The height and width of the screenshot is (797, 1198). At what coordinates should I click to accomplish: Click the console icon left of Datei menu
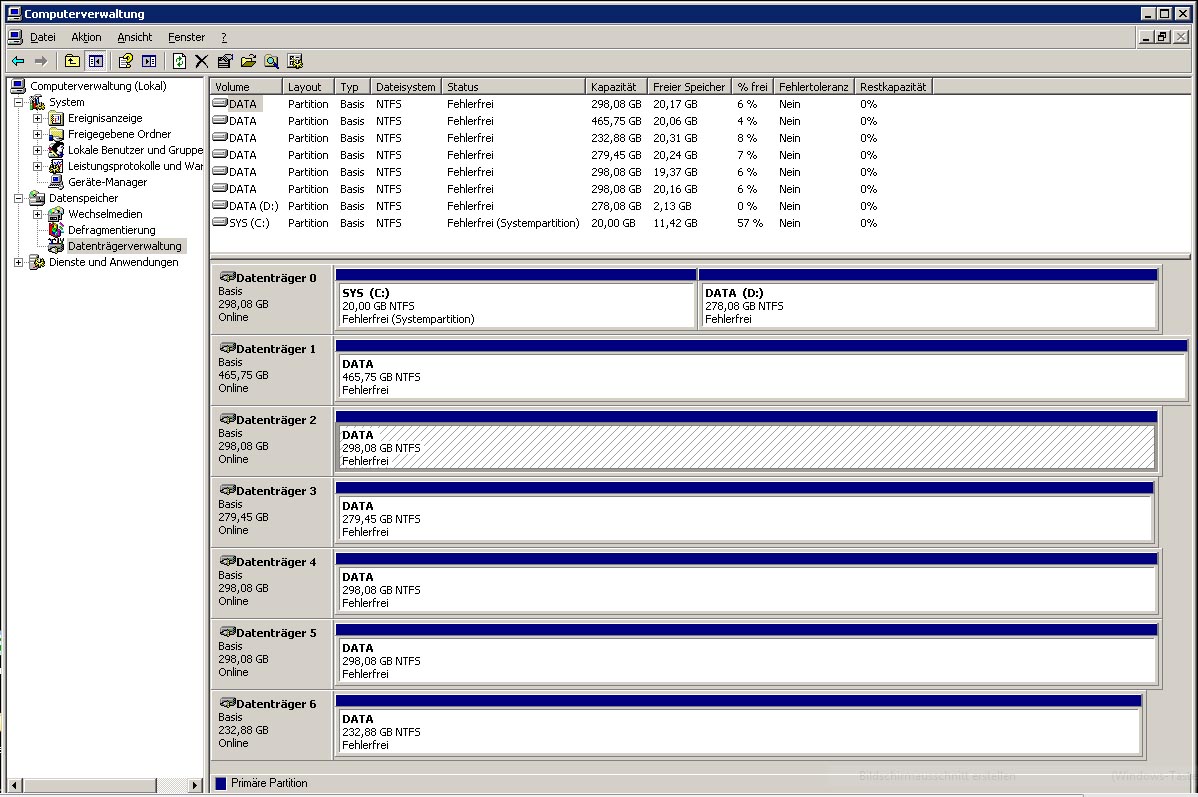15,37
